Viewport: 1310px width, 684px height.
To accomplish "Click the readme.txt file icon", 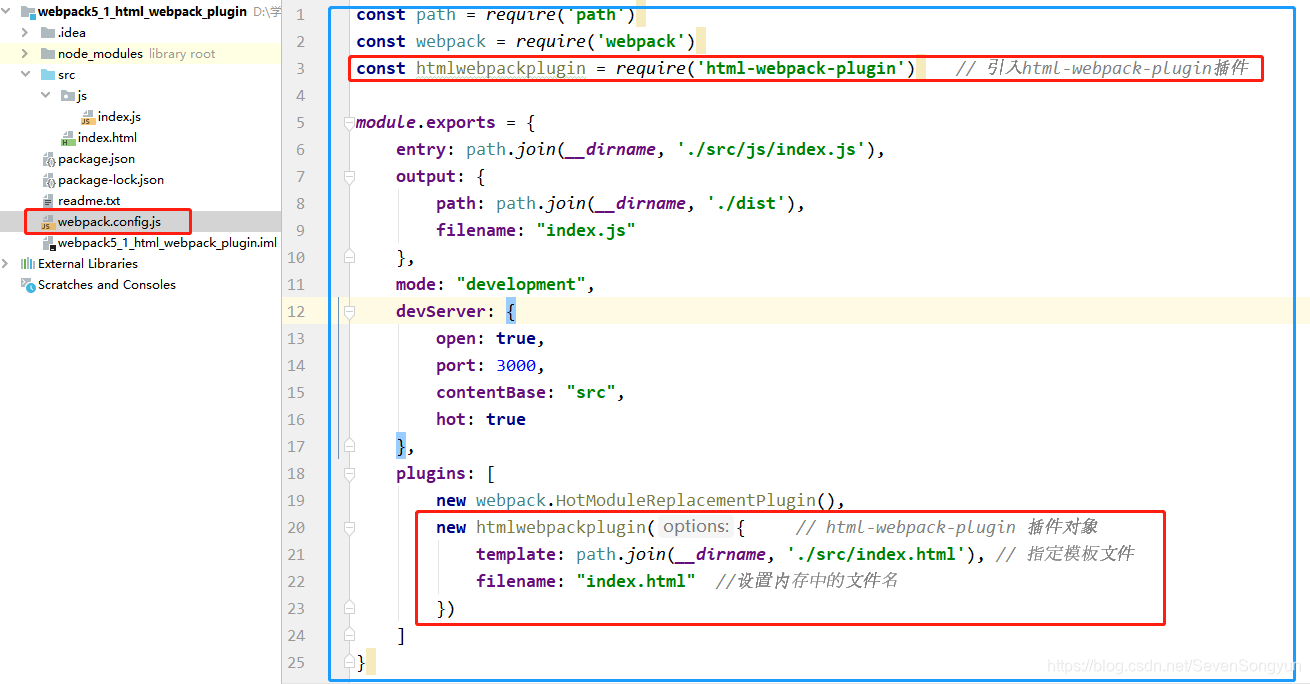I will pos(48,201).
